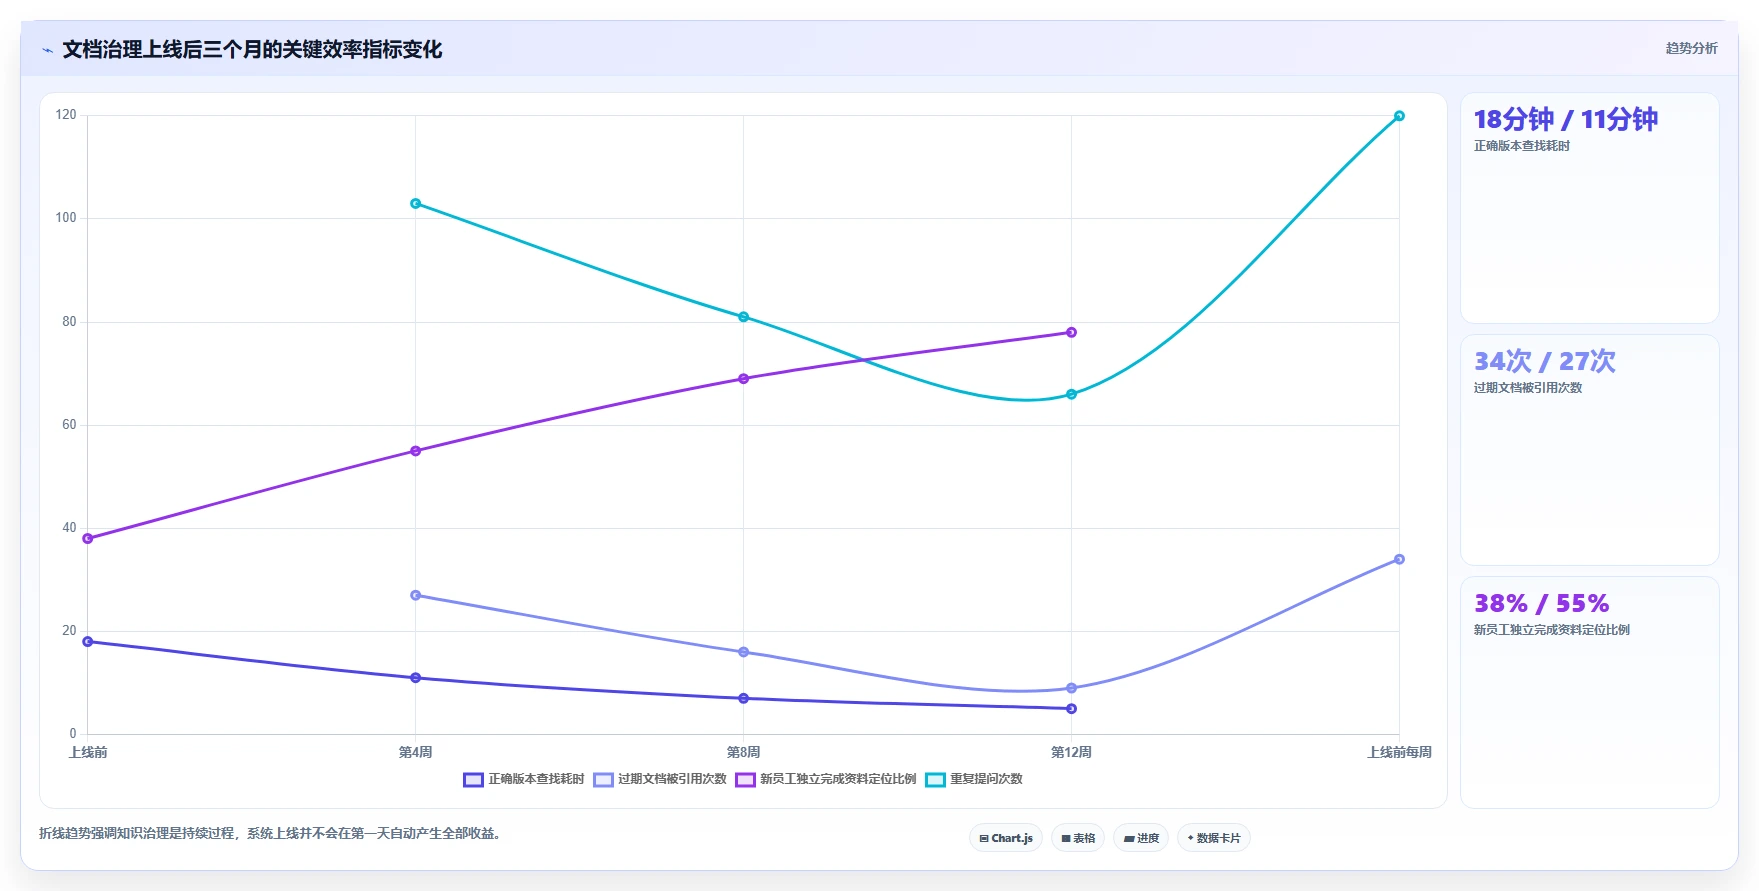Click the purple data point at 第8周
Image resolution: width=1759 pixels, height=891 pixels.
pos(743,379)
